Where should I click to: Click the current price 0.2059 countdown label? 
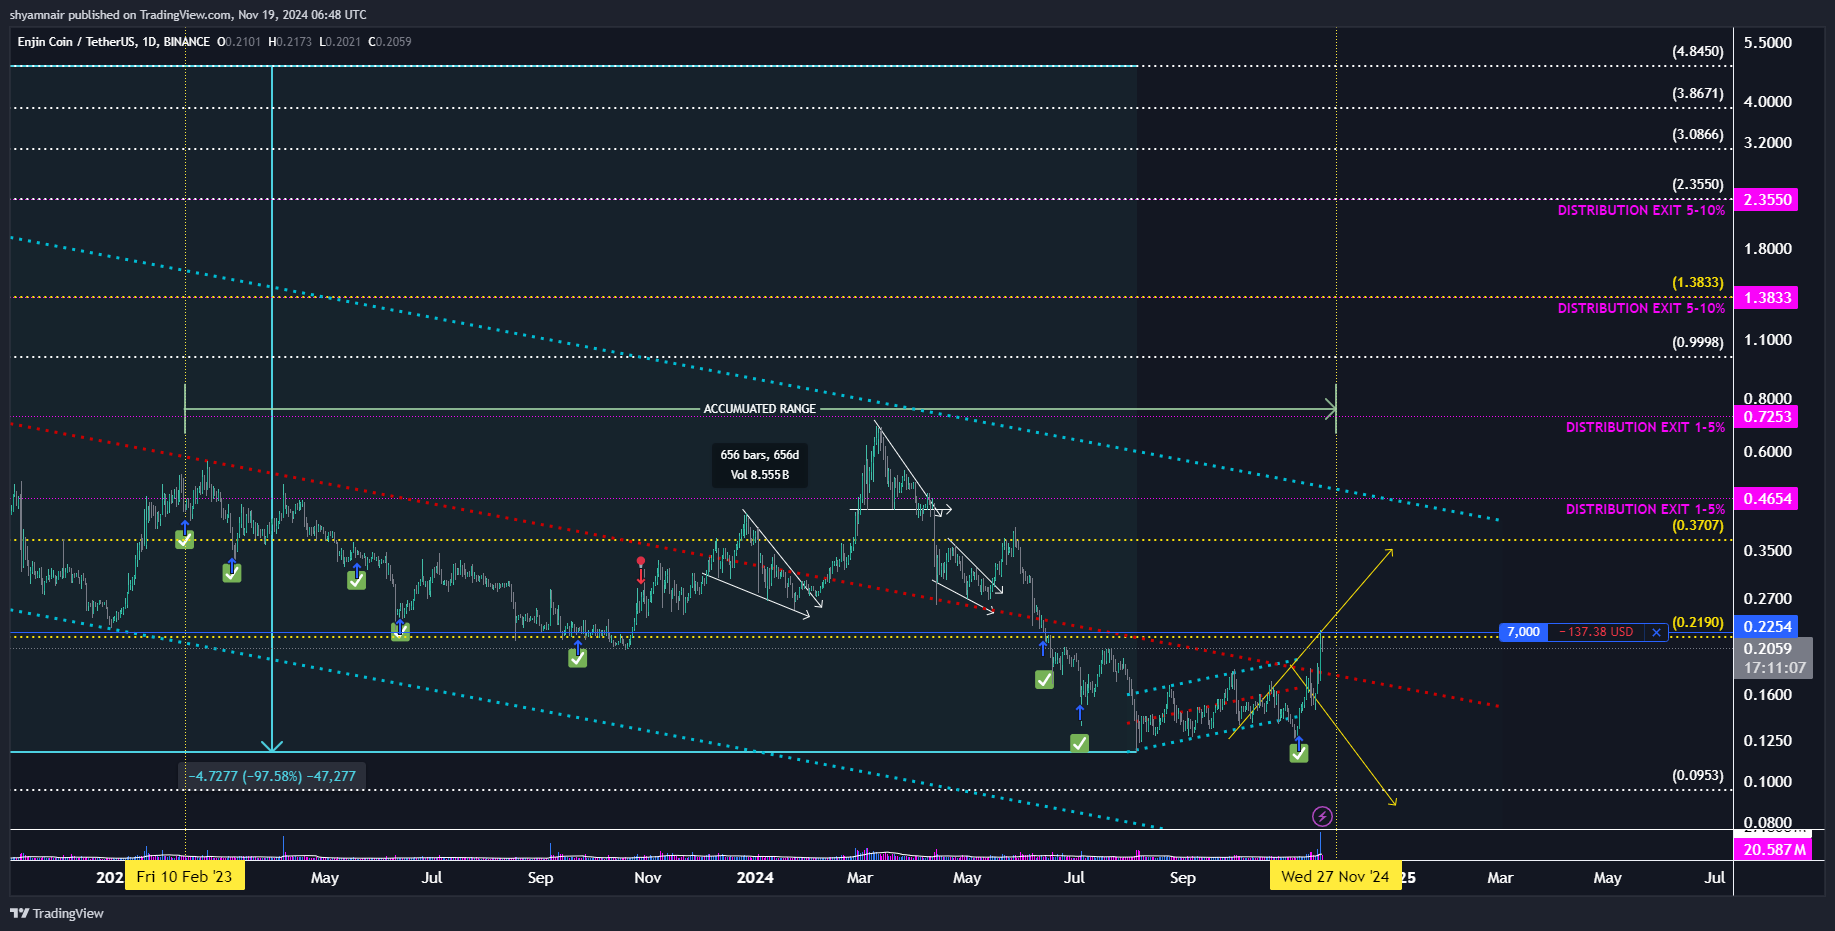pos(1774,658)
